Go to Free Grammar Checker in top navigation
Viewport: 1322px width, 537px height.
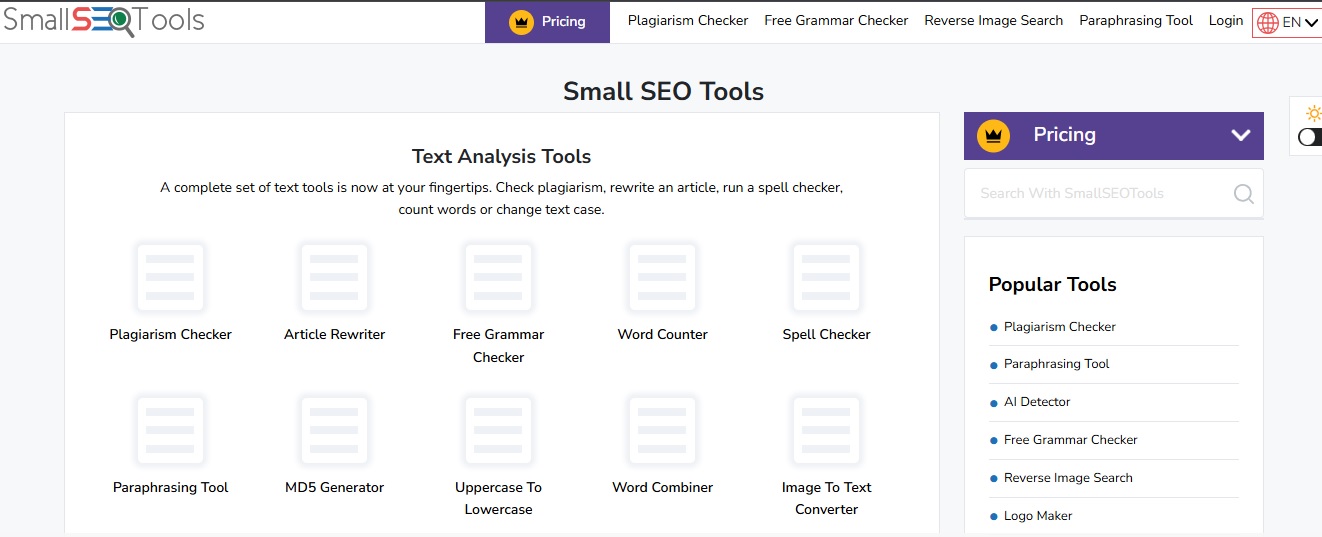click(x=836, y=20)
